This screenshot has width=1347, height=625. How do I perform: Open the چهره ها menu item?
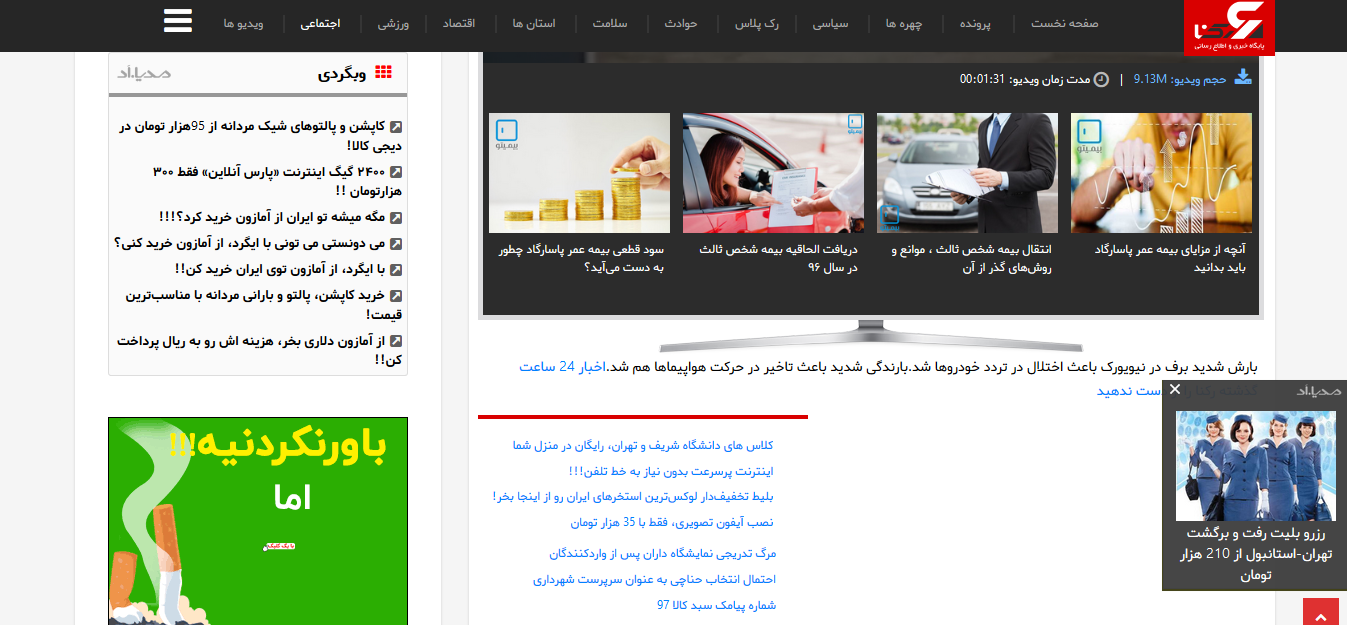904,23
